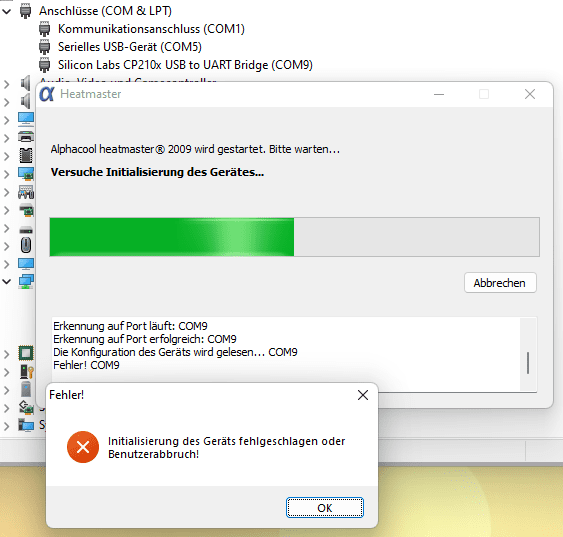
Task: Click the firmware chip icon in device tree
Action: 26,155
